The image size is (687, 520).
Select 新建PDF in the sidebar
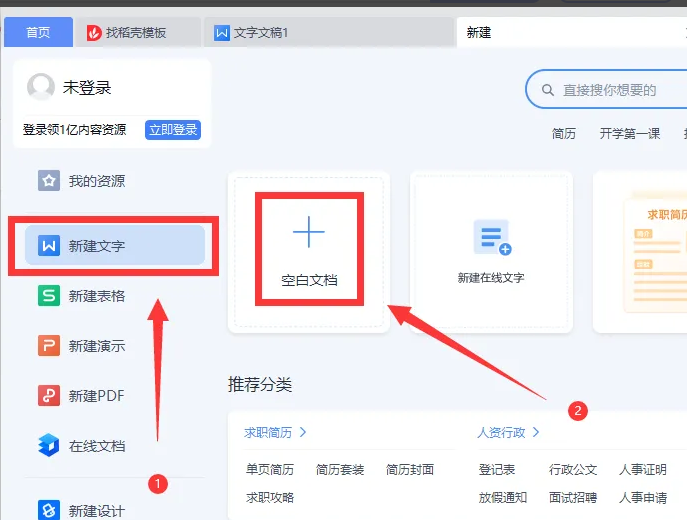[x=115, y=396]
